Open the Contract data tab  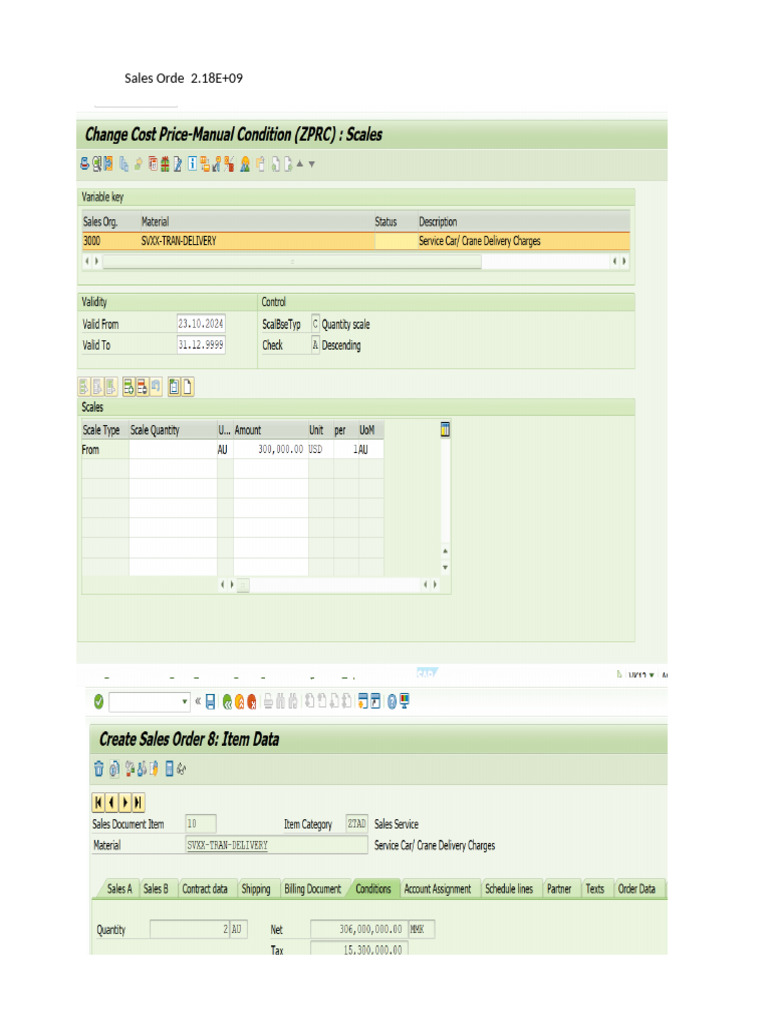coord(204,889)
